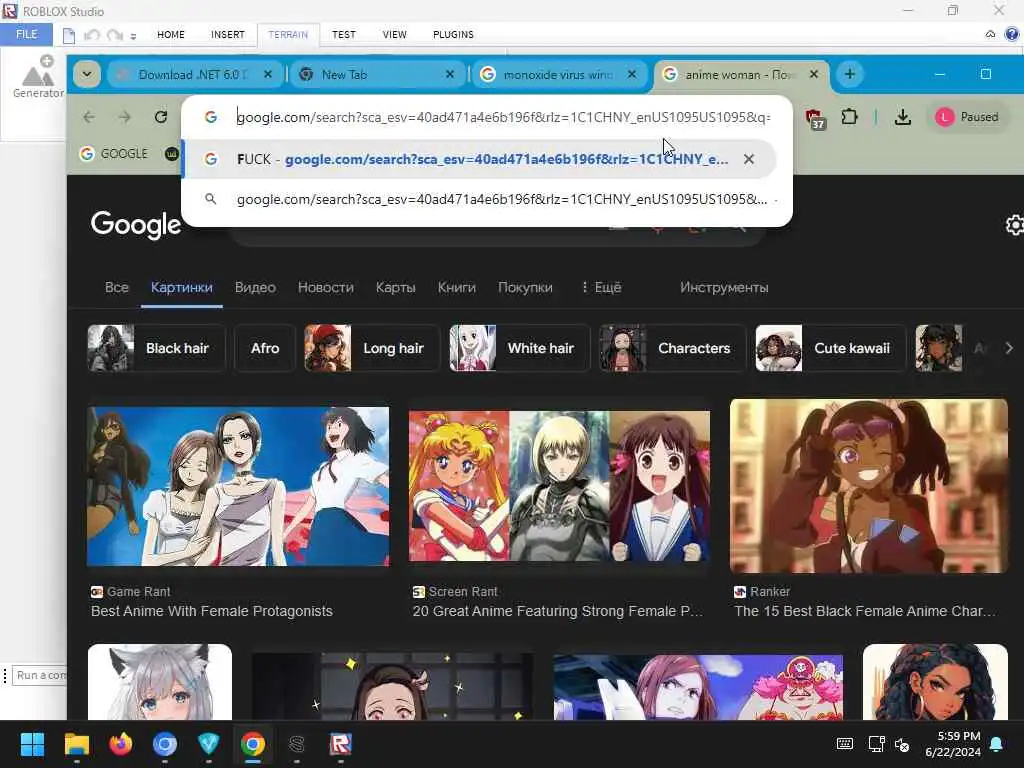Open File Explorer from taskbar
This screenshot has height=768, width=1024.
tap(76, 744)
